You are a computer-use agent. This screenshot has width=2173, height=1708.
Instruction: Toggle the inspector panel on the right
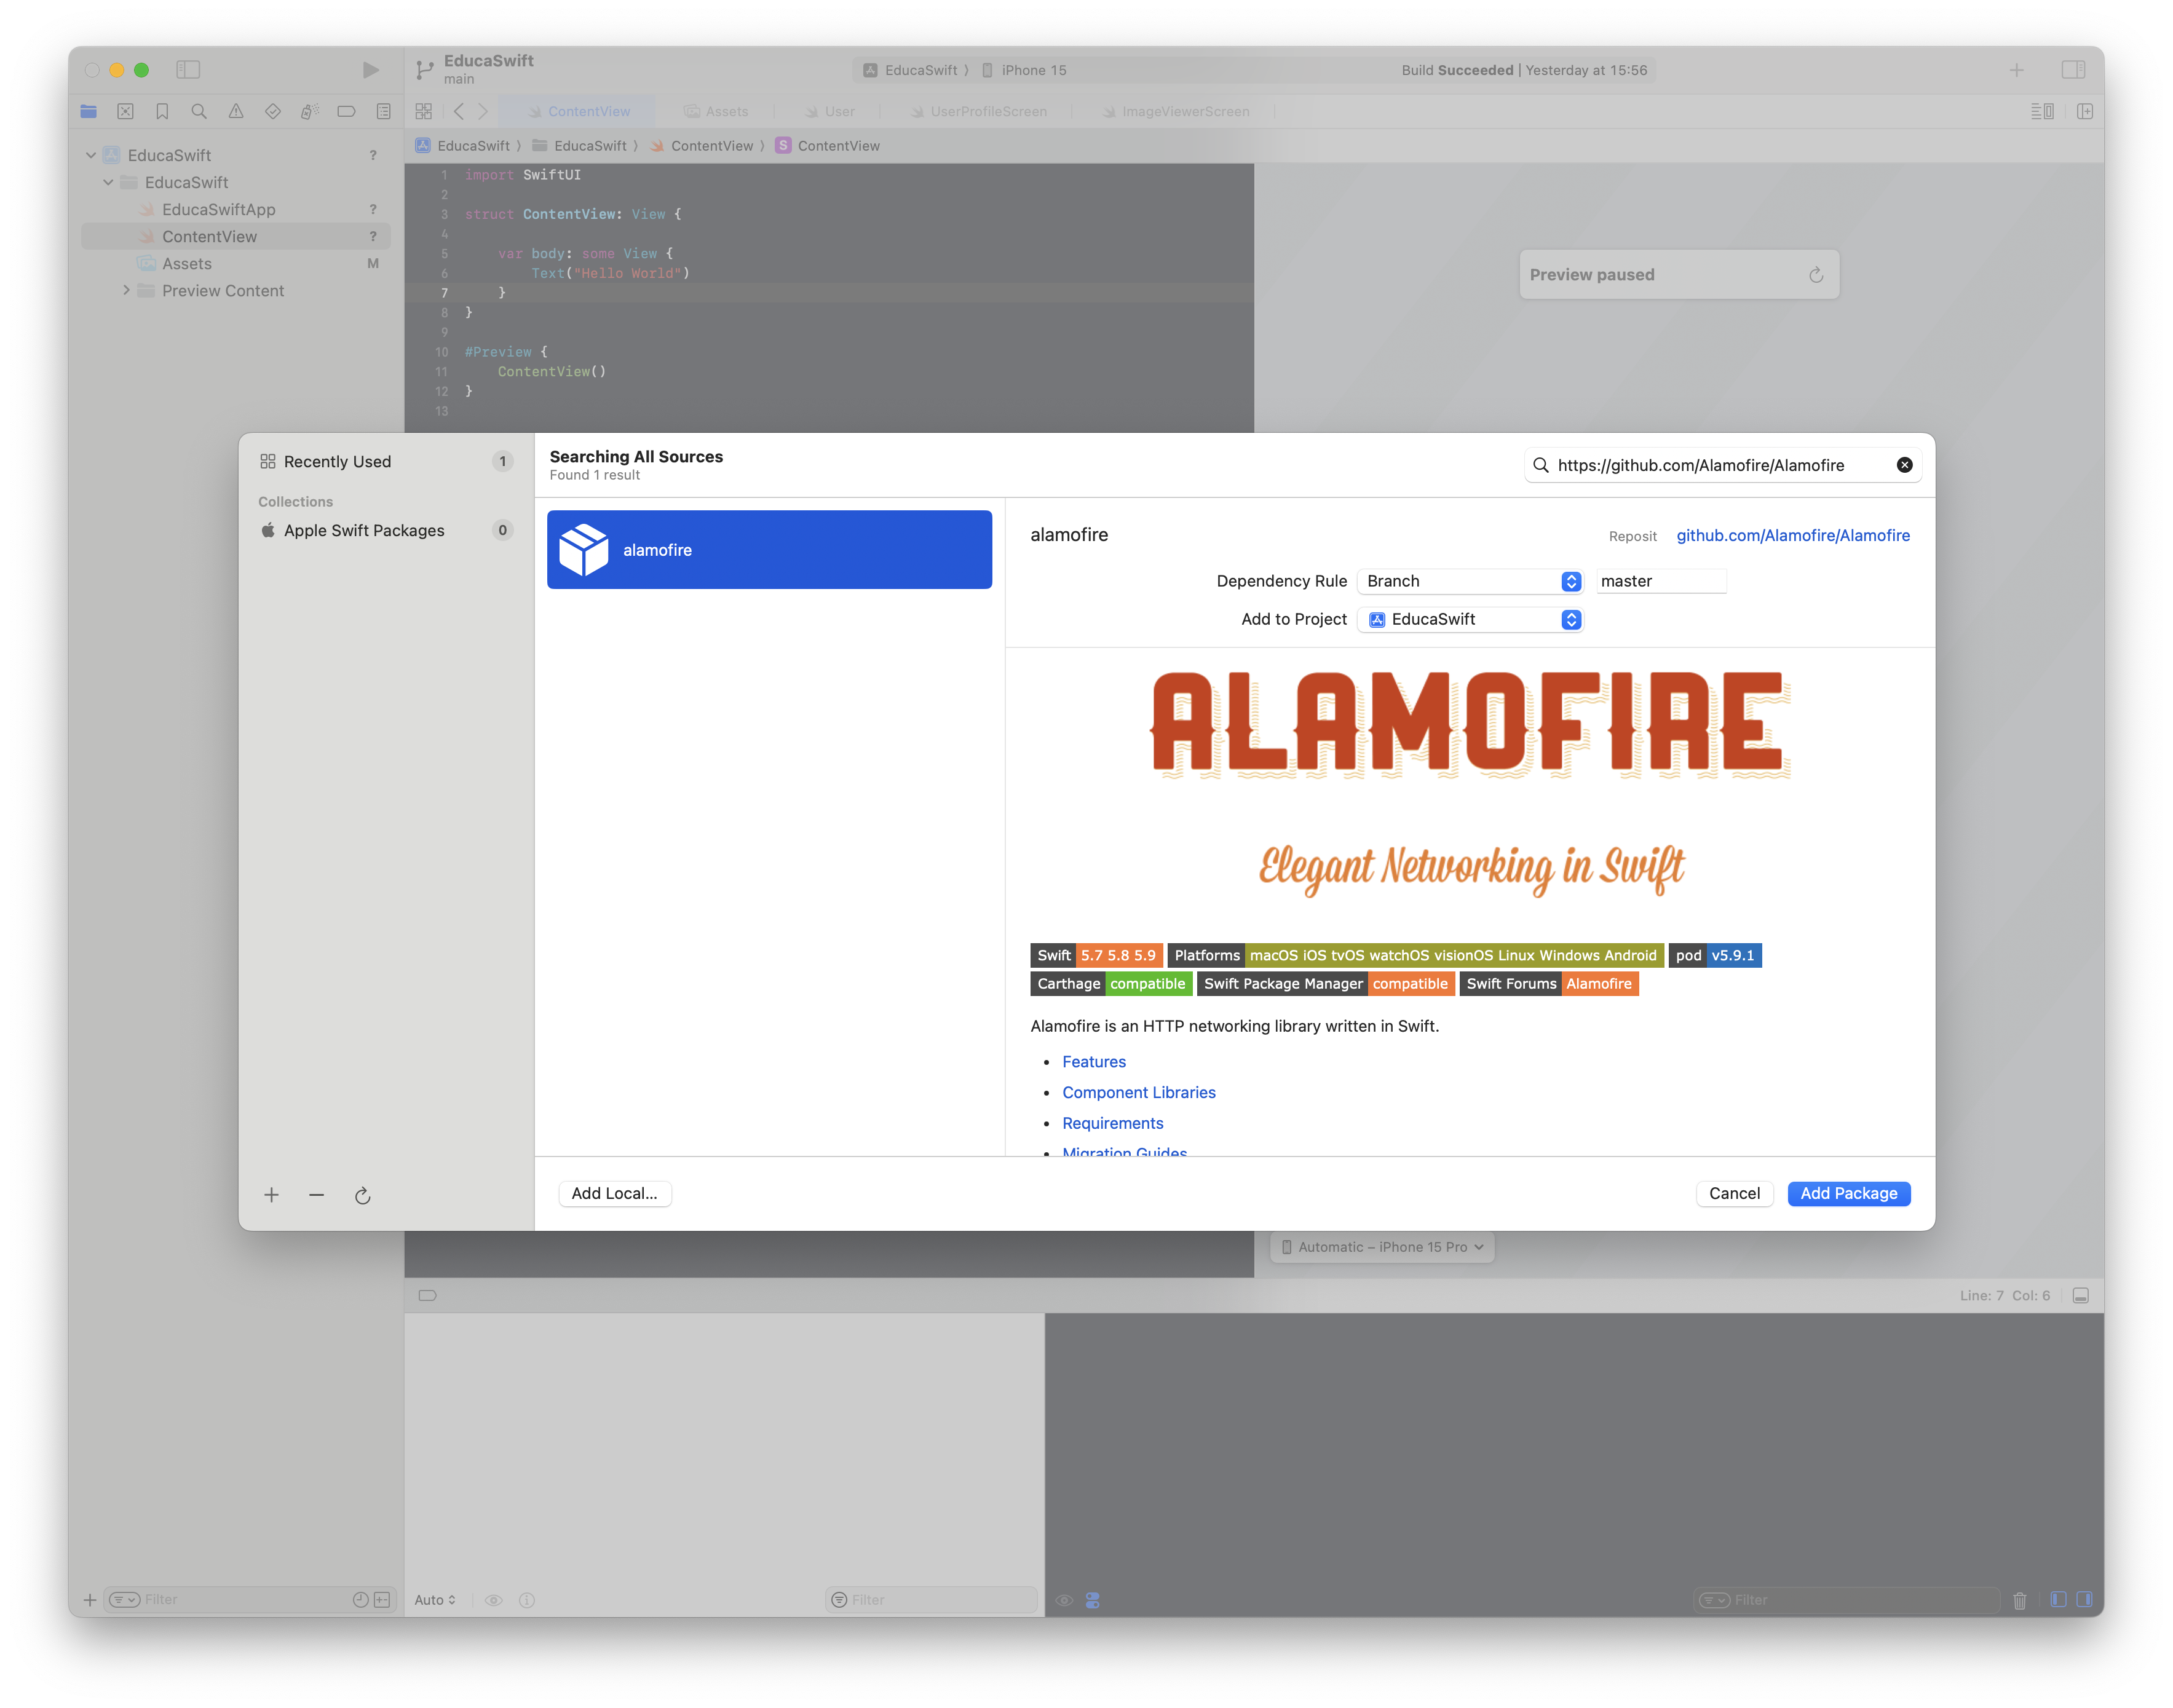2074,70
